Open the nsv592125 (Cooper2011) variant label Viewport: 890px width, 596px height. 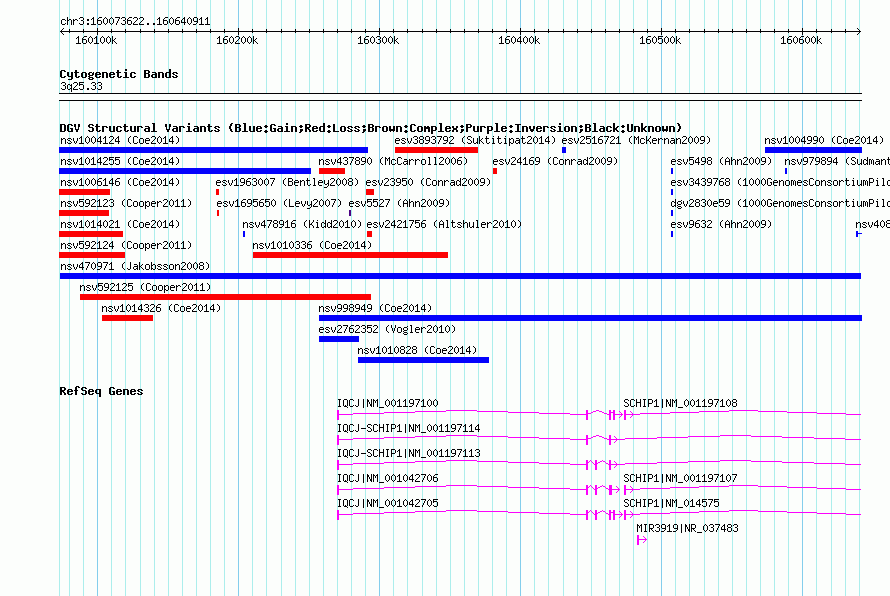(145, 287)
